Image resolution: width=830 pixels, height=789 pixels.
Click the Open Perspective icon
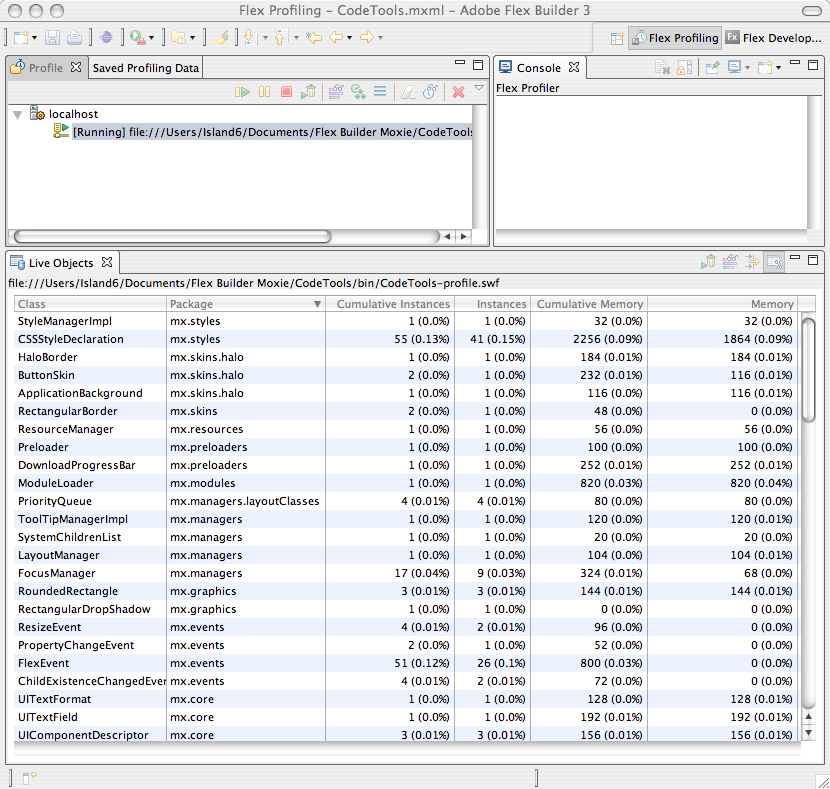(617, 38)
